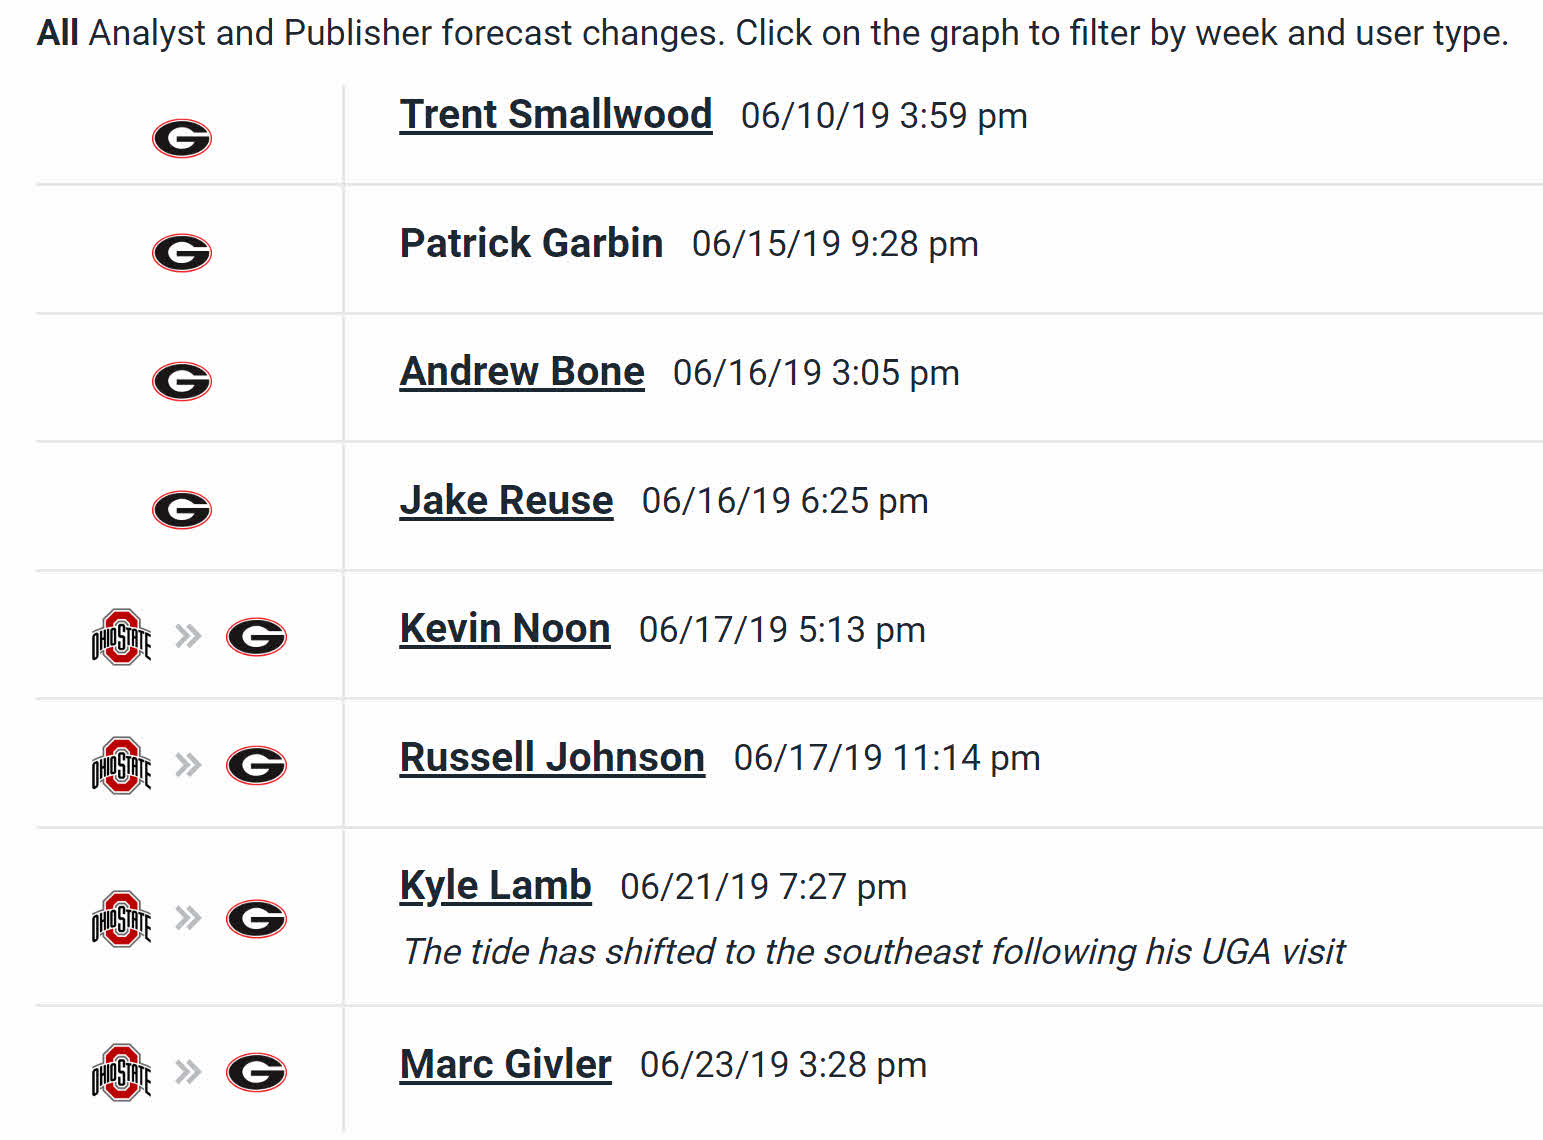
Task: Go to Russell Johnson's profile
Action: click(552, 757)
